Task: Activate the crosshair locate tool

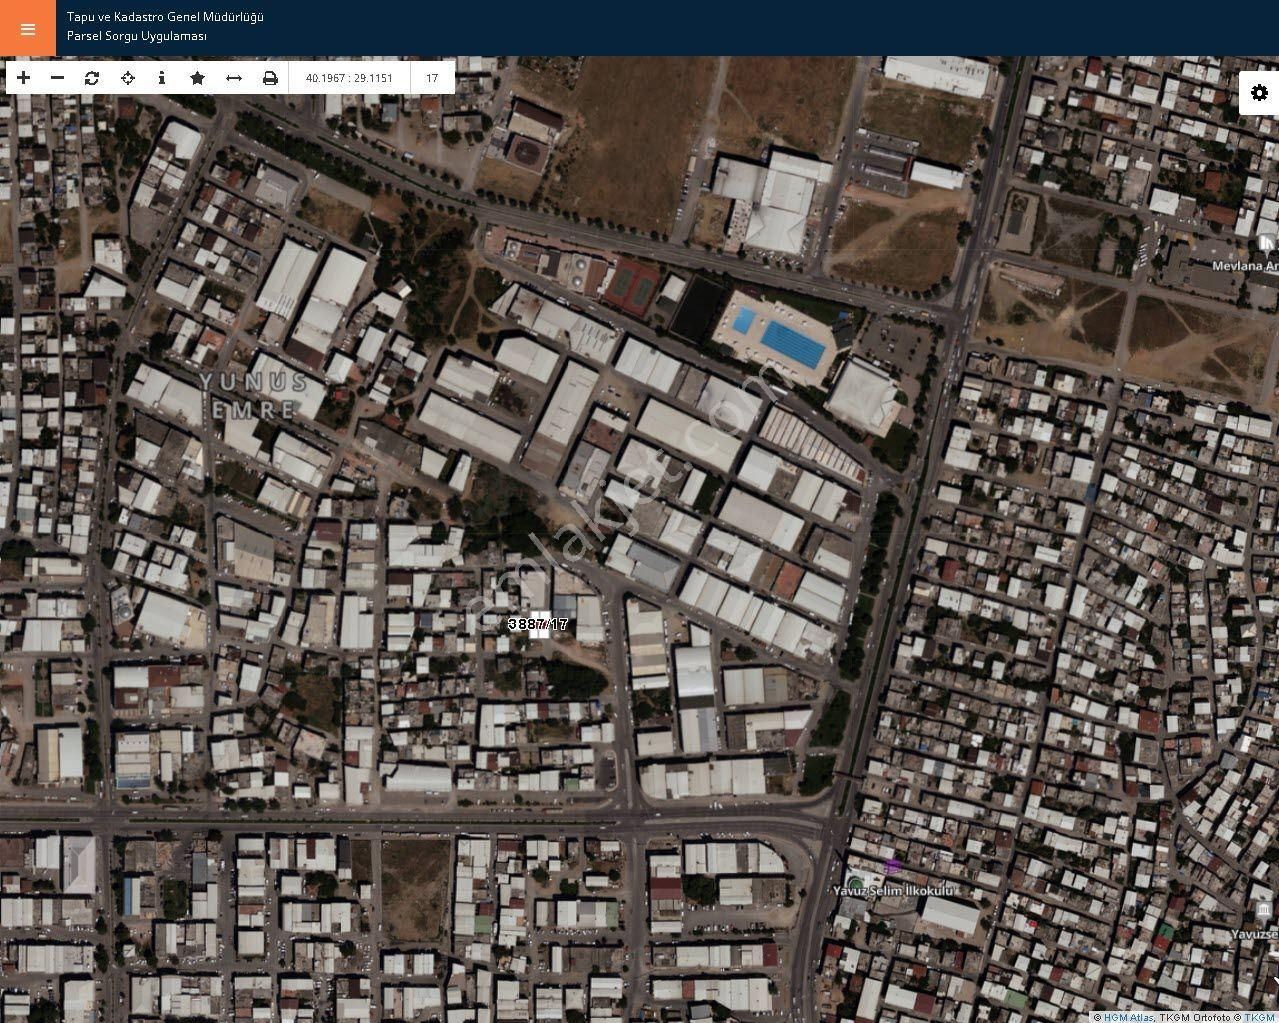Action: point(128,78)
